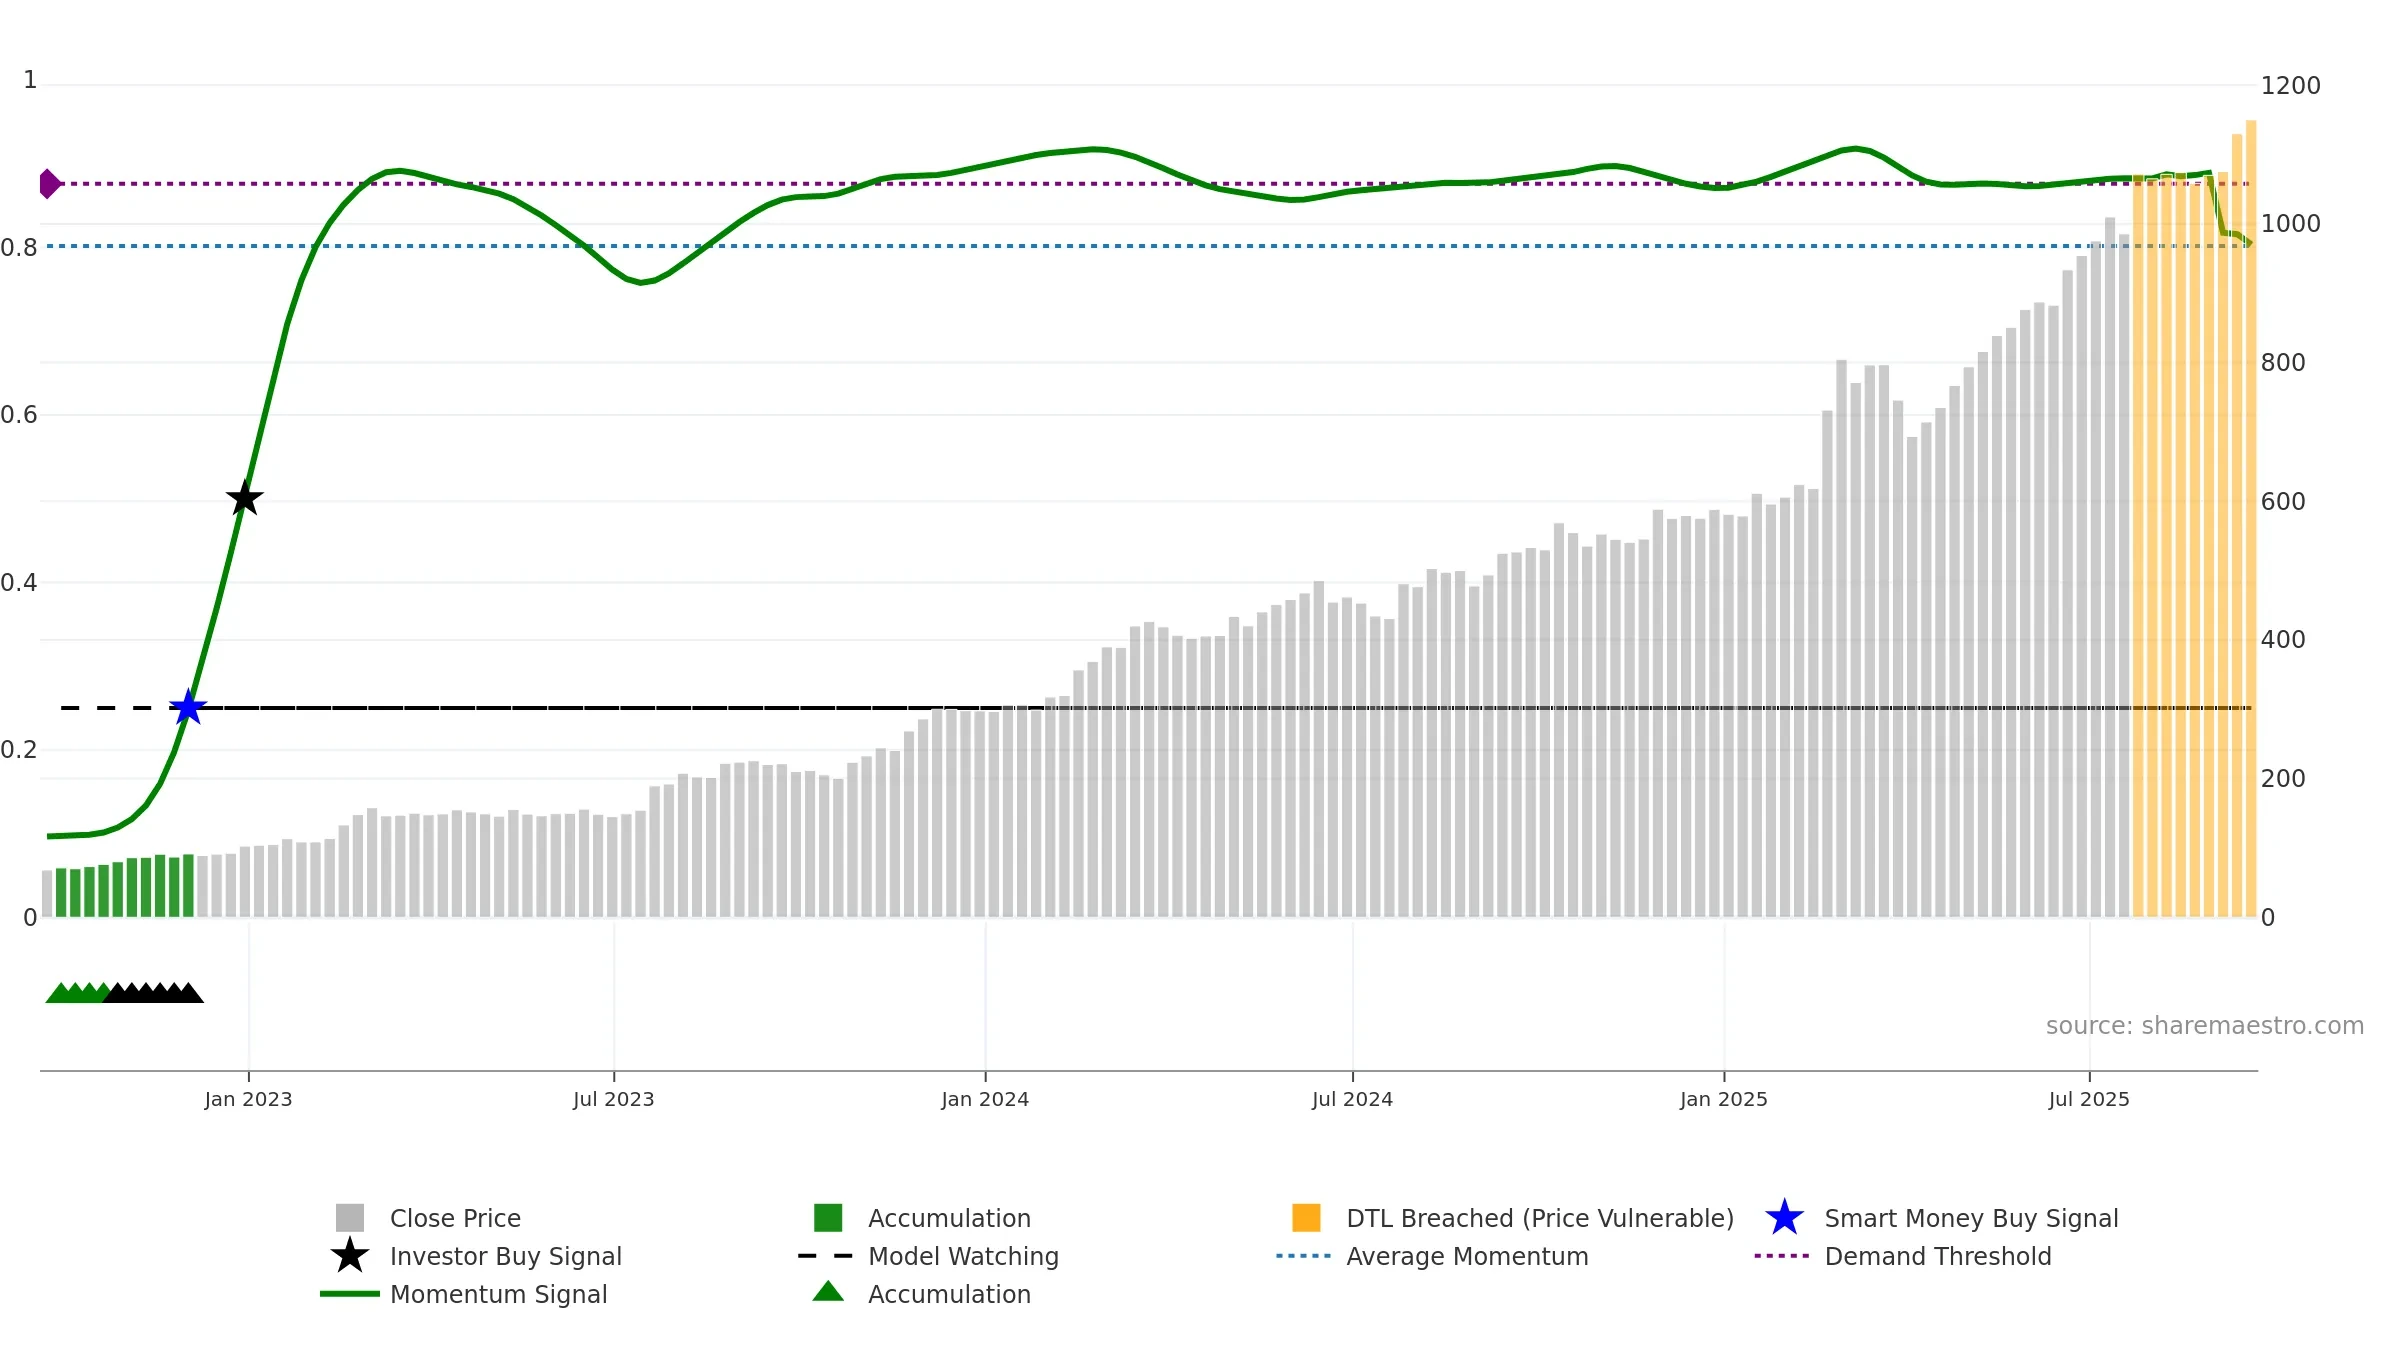Click the green triangle Accumulation legend icon
The width and height of the screenshot is (2400, 1350).
pyautogui.click(x=828, y=1292)
